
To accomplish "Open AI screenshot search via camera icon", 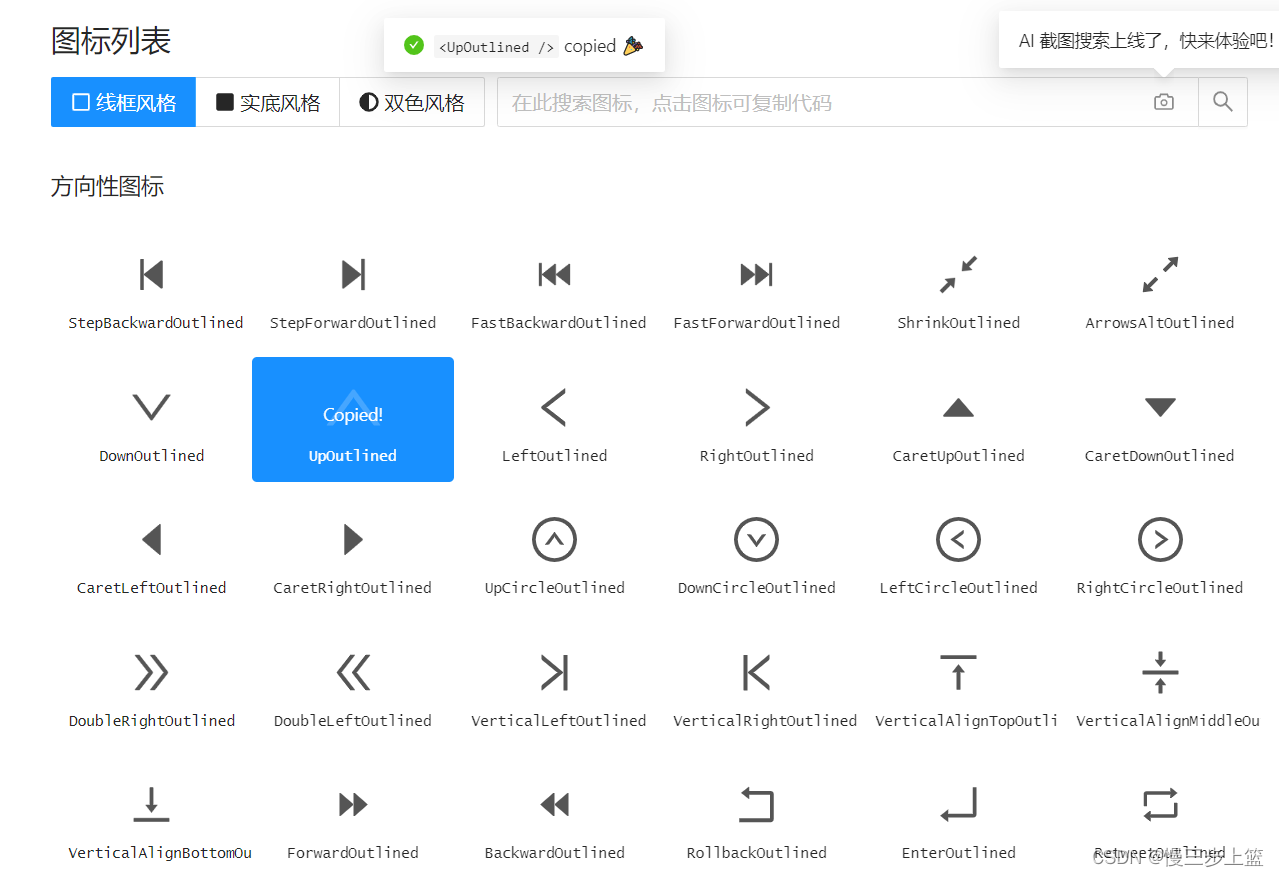I will pyautogui.click(x=1164, y=102).
